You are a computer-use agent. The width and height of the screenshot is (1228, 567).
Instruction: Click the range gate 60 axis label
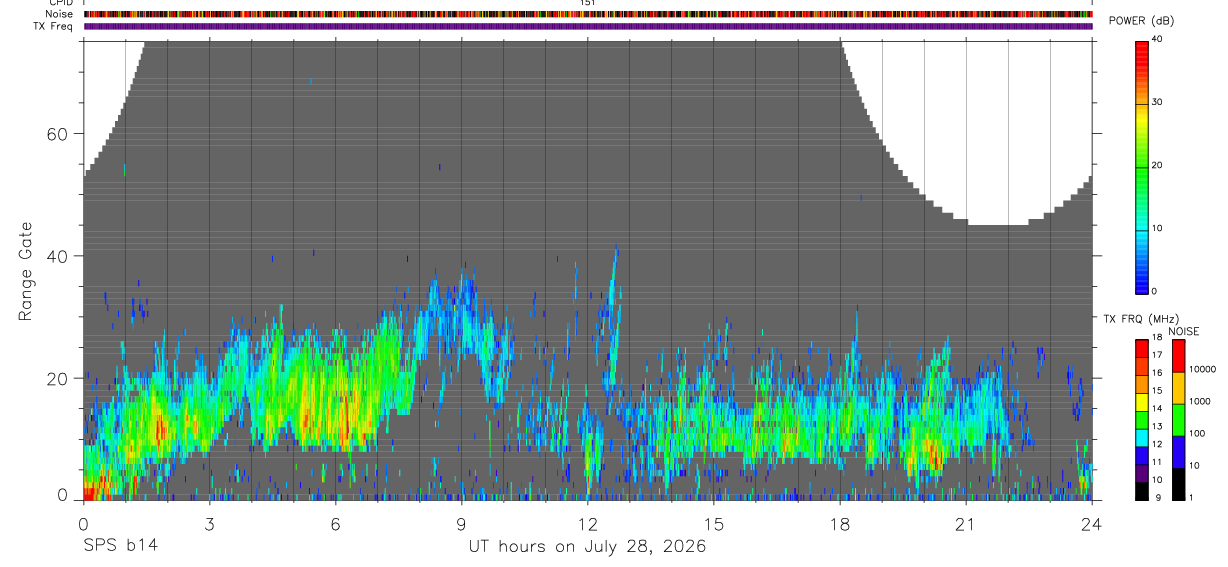tap(62, 134)
